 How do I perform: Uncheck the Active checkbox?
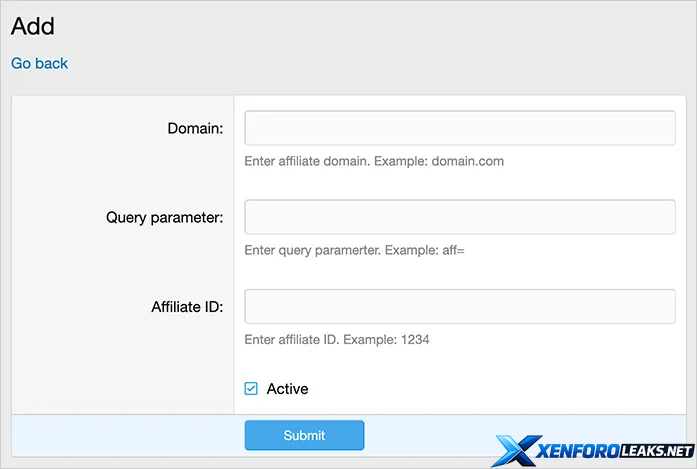[x=252, y=388]
